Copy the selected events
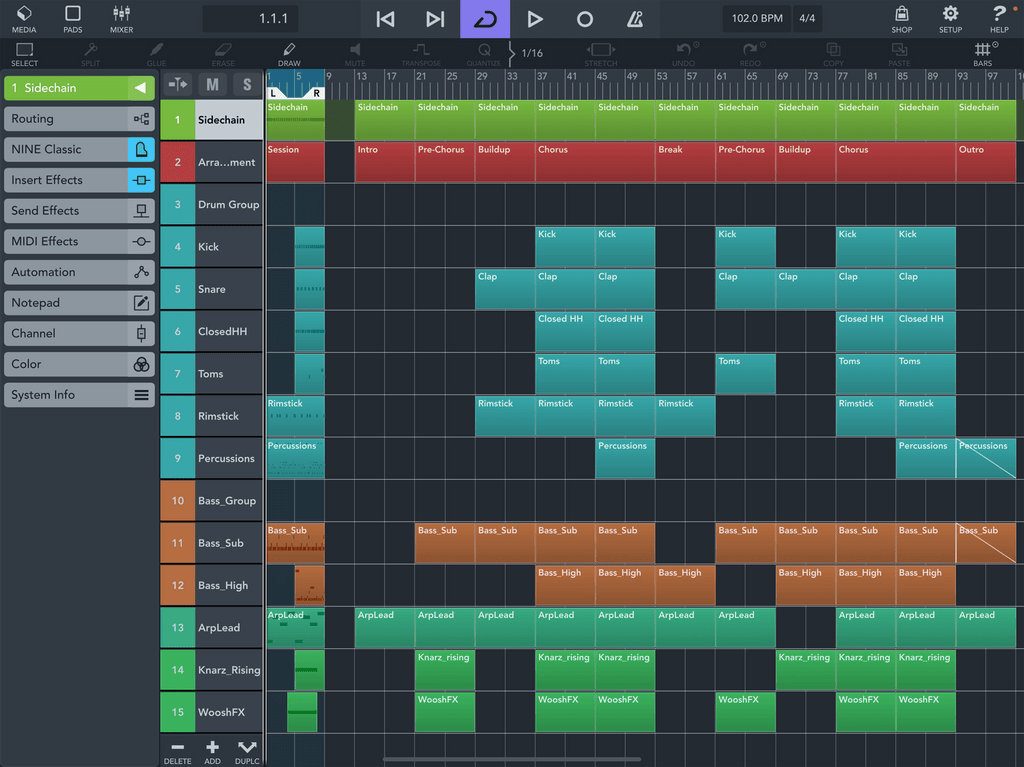This screenshot has height=767, width=1024. click(833, 54)
